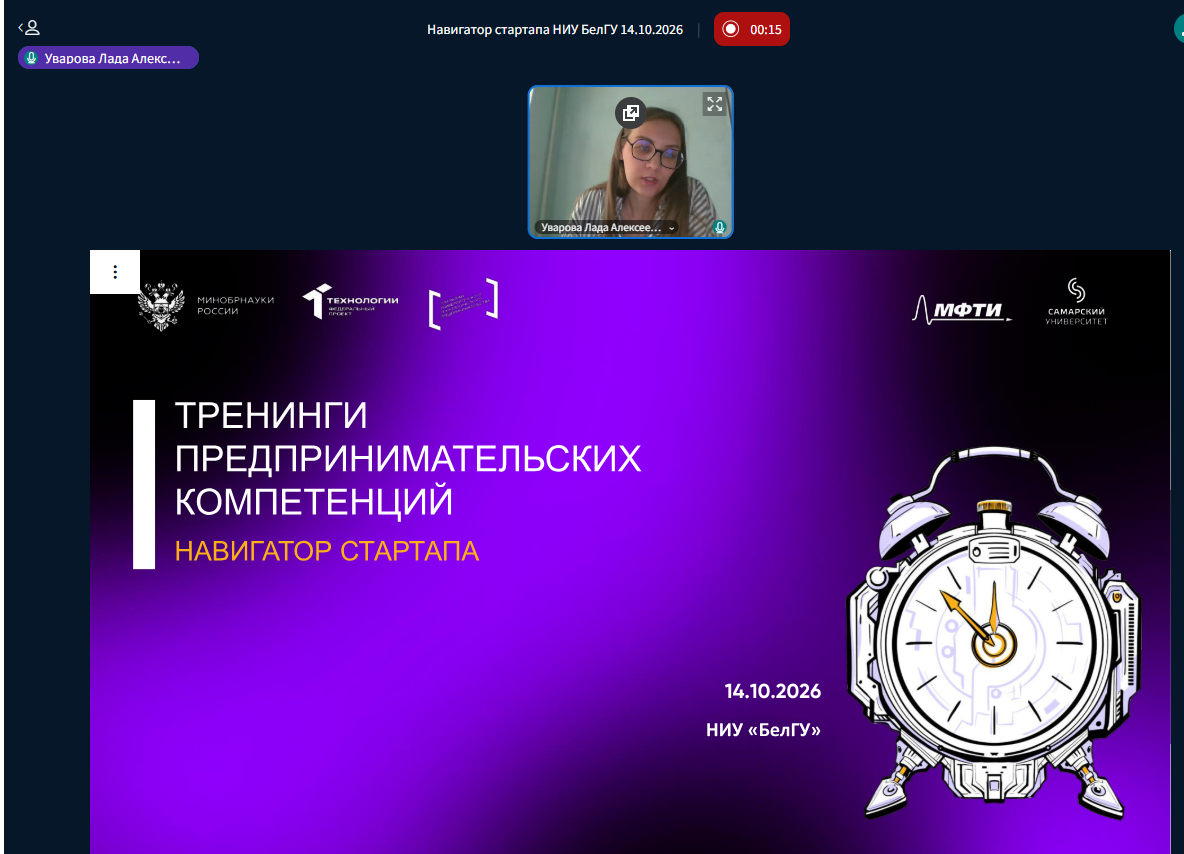The image size is (1184, 854).
Task: Click the Технологии federal project logo
Action: coord(350,301)
